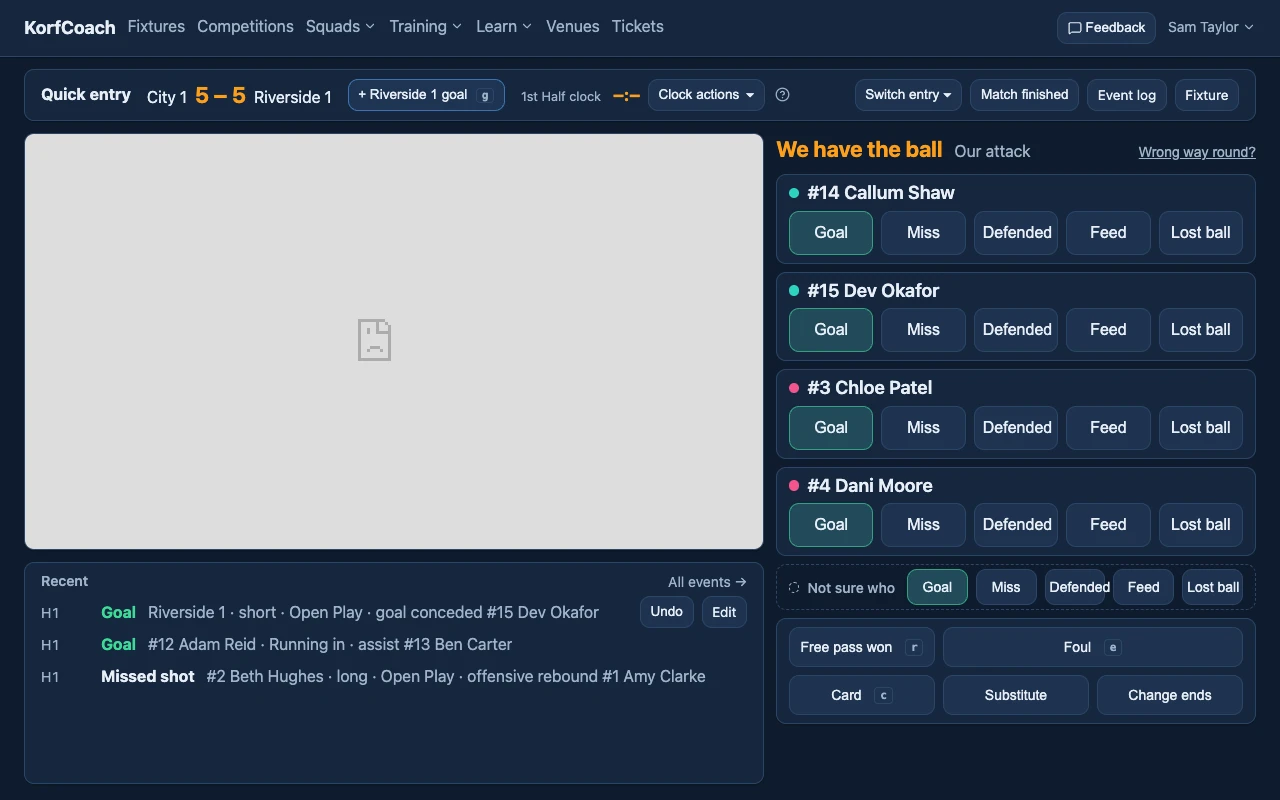The height and width of the screenshot is (800, 1280).
Task: Record a Miss for Dani Moore
Action: 923,525
